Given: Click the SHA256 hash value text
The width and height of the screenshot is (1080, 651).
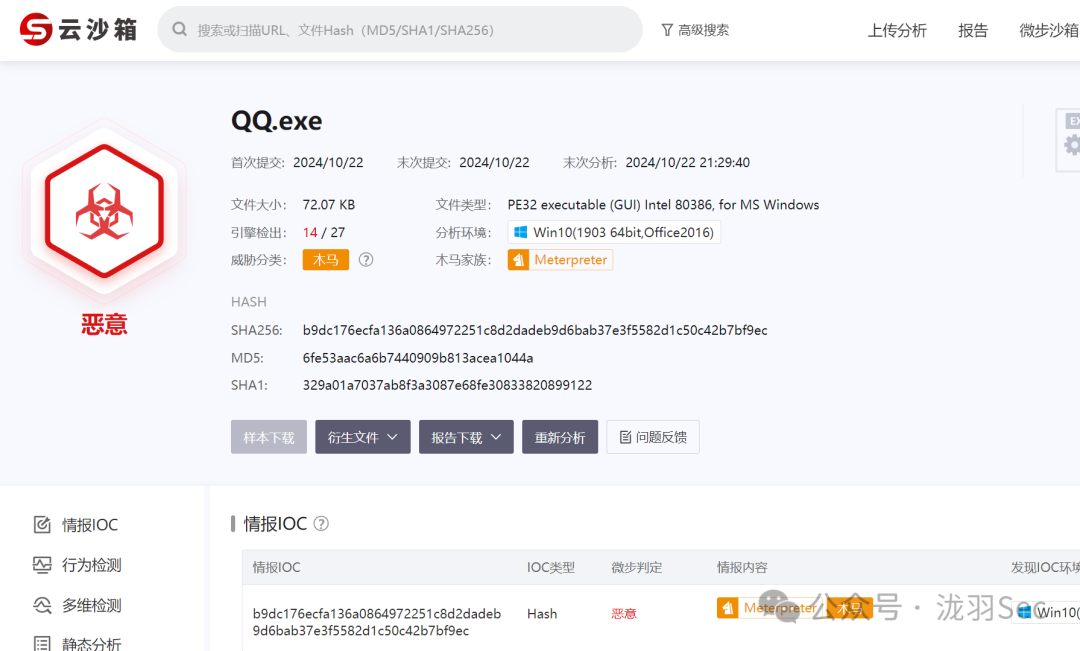Looking at the screenshot, I should tap(535, 330).
